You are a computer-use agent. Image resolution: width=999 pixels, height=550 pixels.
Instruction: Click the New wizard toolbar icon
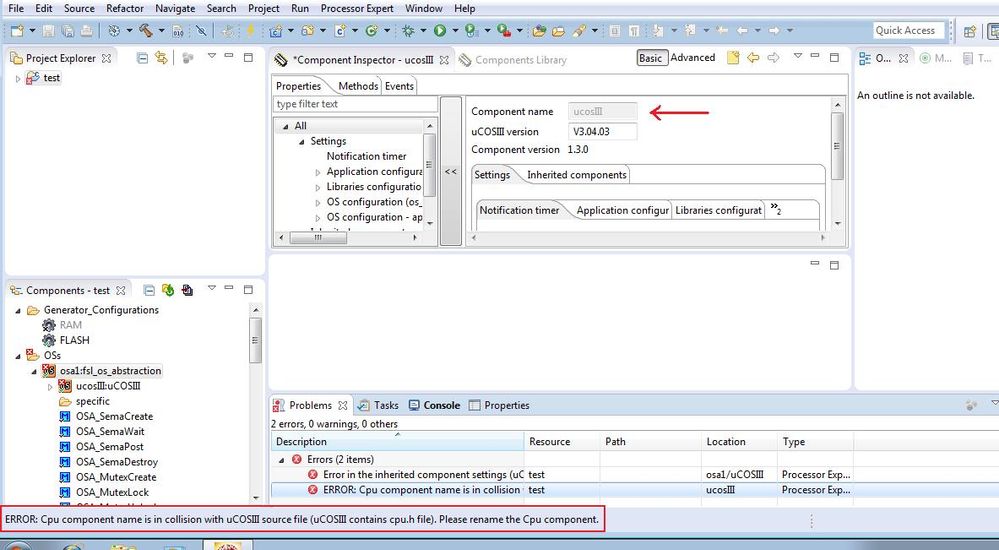(x=18, y=30)
